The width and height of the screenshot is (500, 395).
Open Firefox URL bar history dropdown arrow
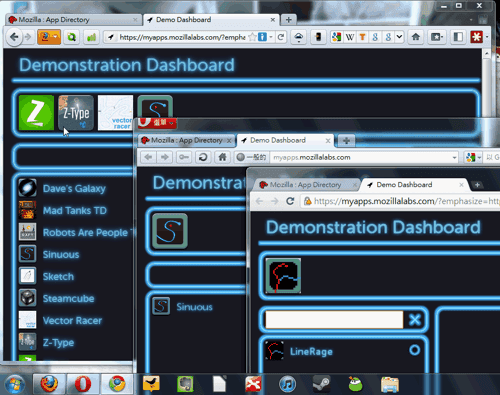tap(271, 37)
